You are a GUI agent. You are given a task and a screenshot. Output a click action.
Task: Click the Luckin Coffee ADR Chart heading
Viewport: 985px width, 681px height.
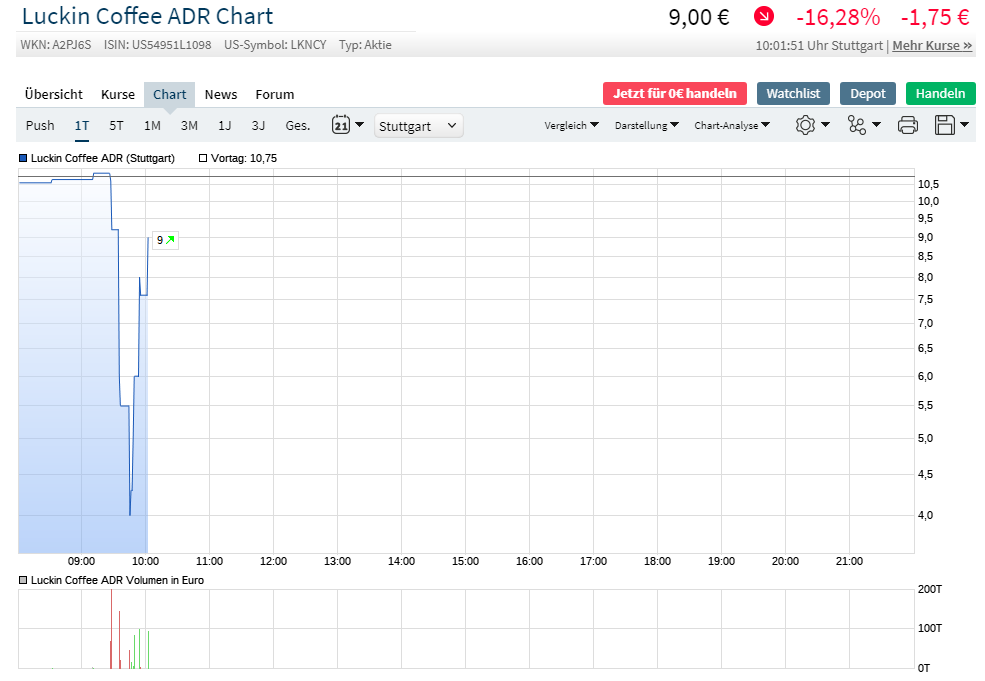click(148, 16)
